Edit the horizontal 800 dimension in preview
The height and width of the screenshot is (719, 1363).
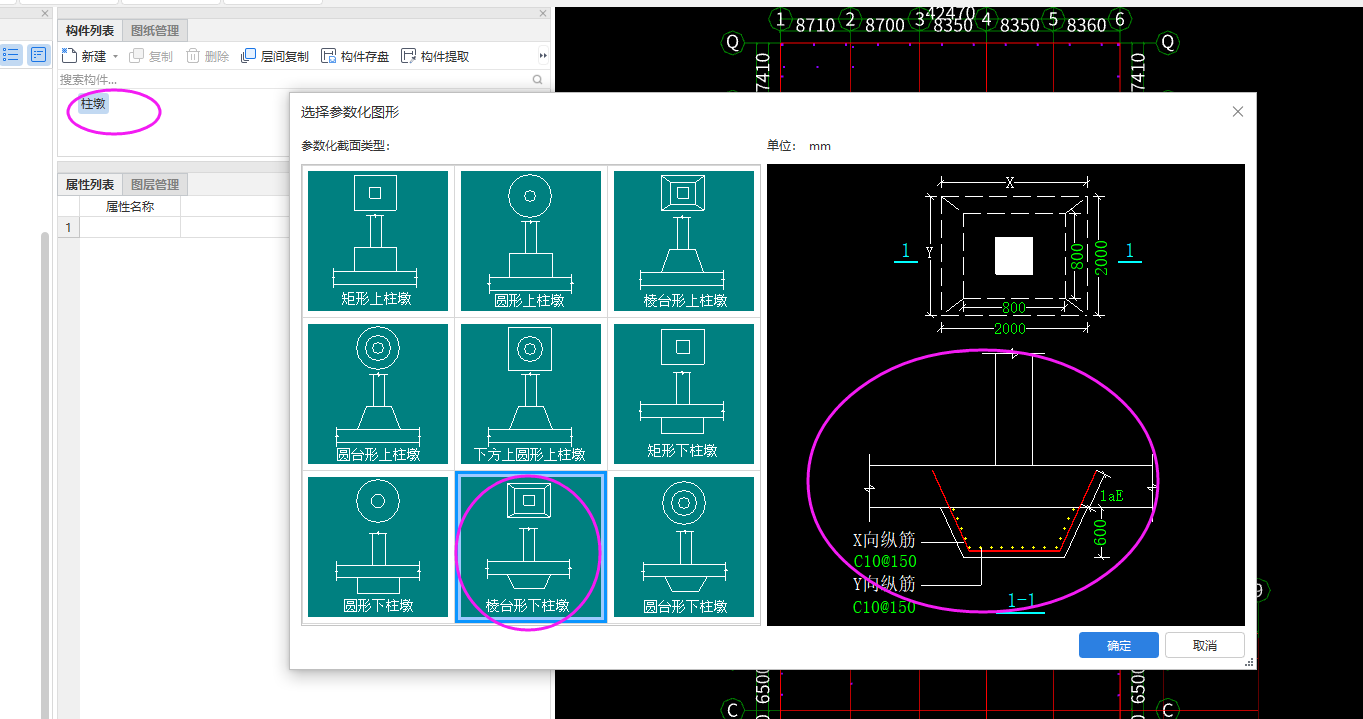(1014, 308)
